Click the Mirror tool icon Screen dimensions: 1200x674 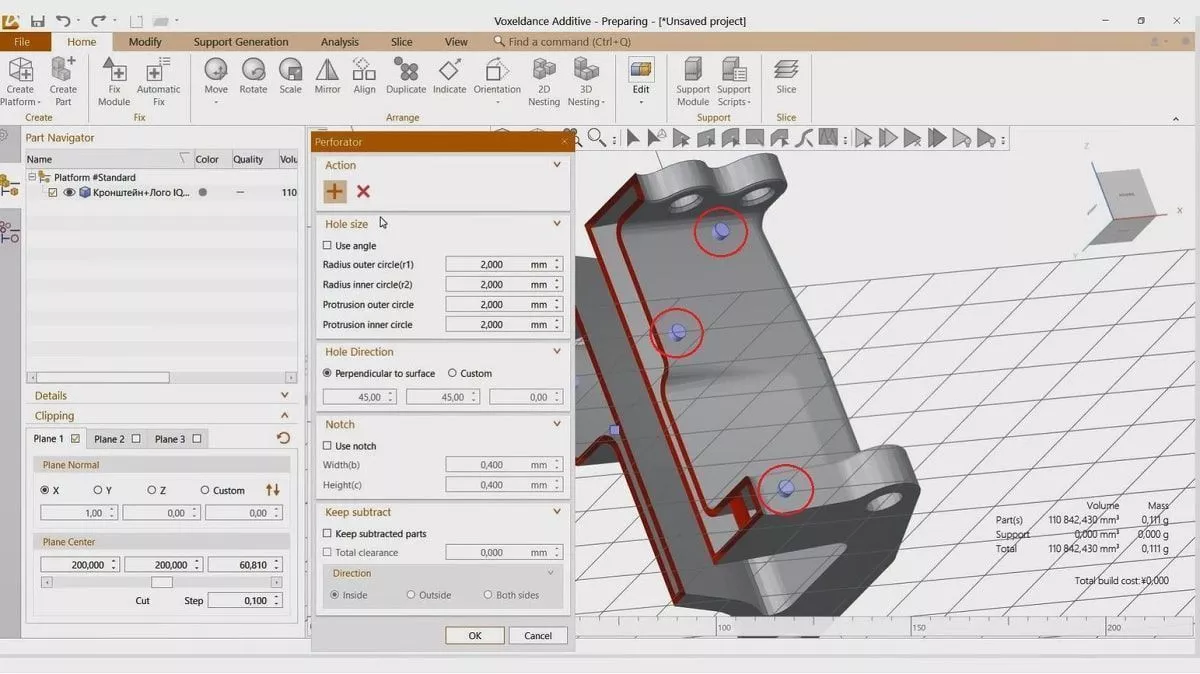[x=327, y=71]
